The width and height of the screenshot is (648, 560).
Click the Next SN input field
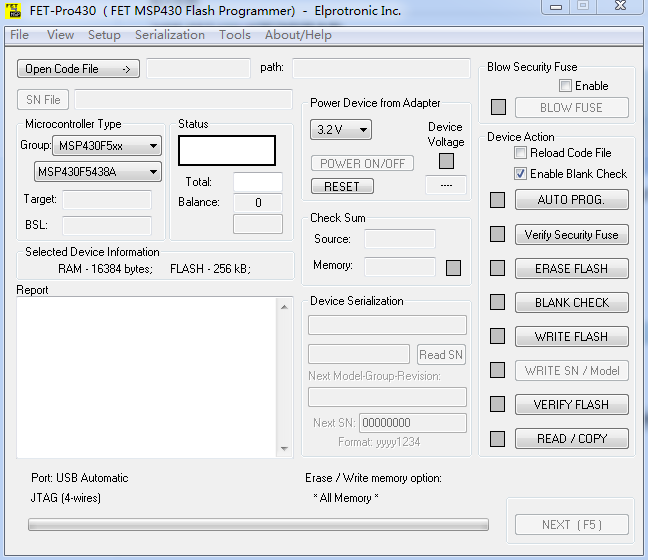coord(413,423)
